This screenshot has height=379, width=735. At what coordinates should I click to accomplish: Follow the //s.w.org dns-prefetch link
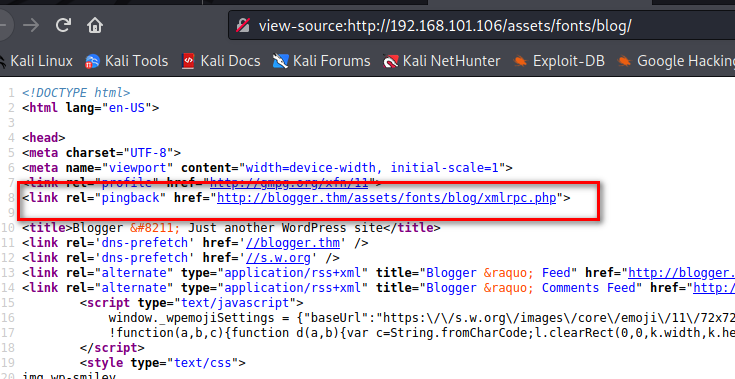point(278,258)
